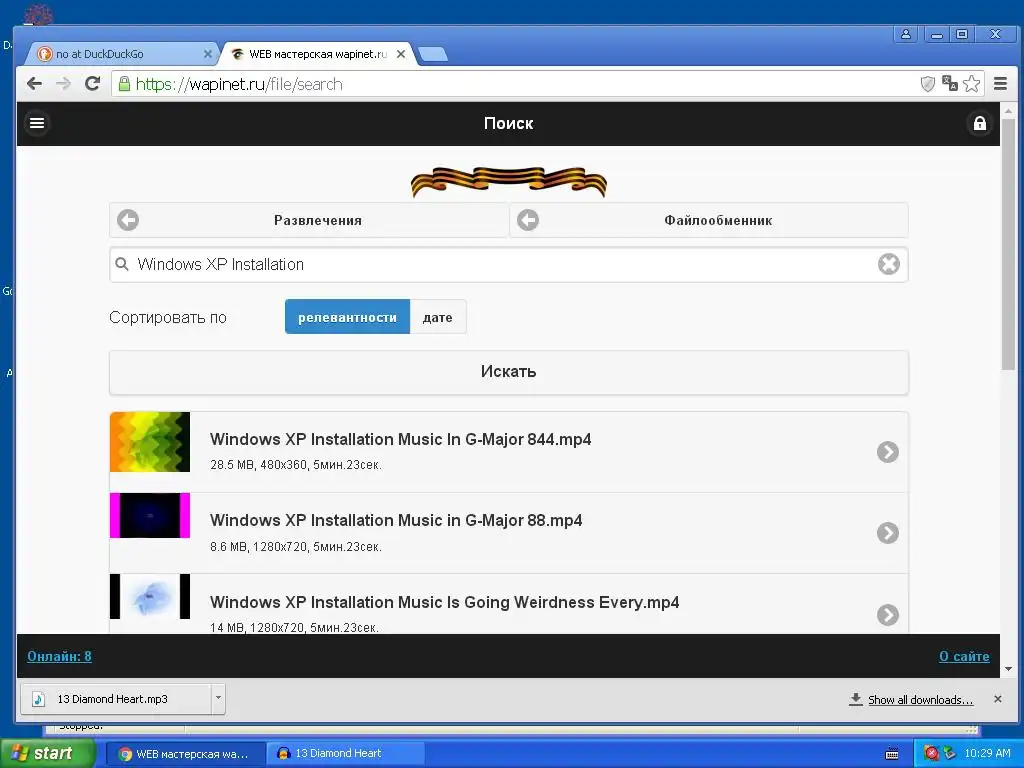Click the download arrow icon beside Show all downloads
Screen dimensions: 1024x768
(x=856, y=699)
